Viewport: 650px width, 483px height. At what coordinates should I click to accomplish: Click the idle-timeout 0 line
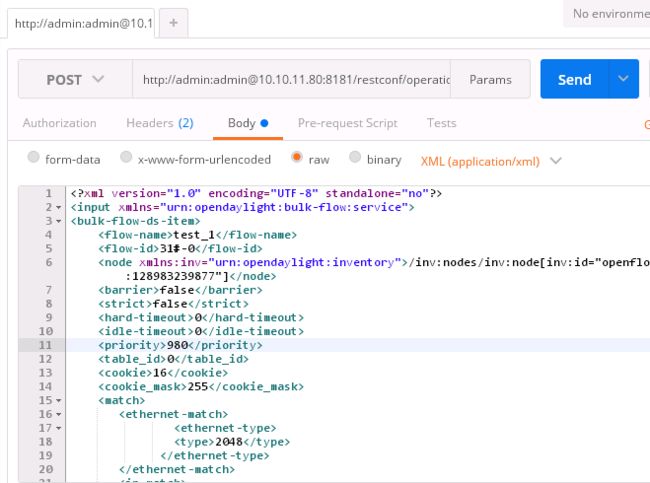click(201, 331)
